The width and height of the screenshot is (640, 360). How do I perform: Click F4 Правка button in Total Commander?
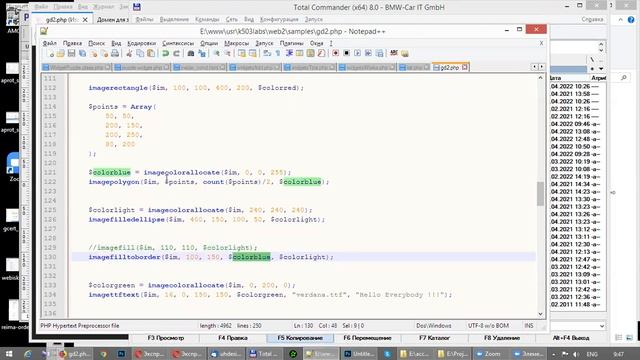233,338
